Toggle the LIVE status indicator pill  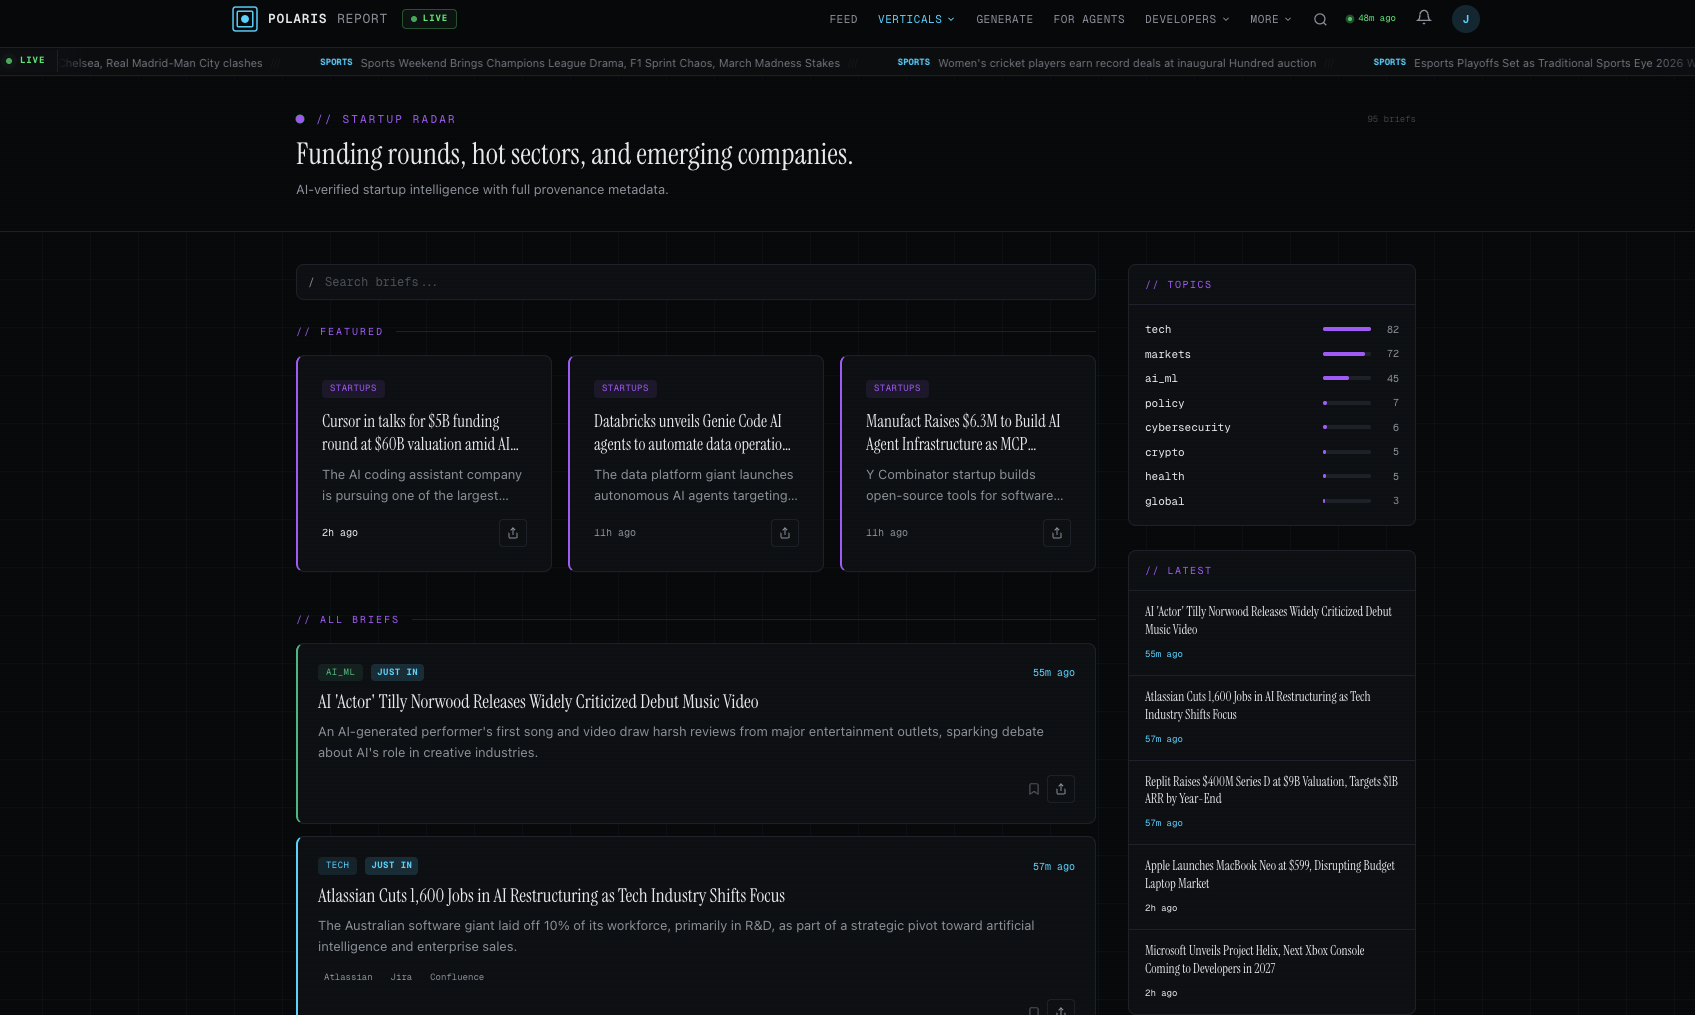coord(429,18)
